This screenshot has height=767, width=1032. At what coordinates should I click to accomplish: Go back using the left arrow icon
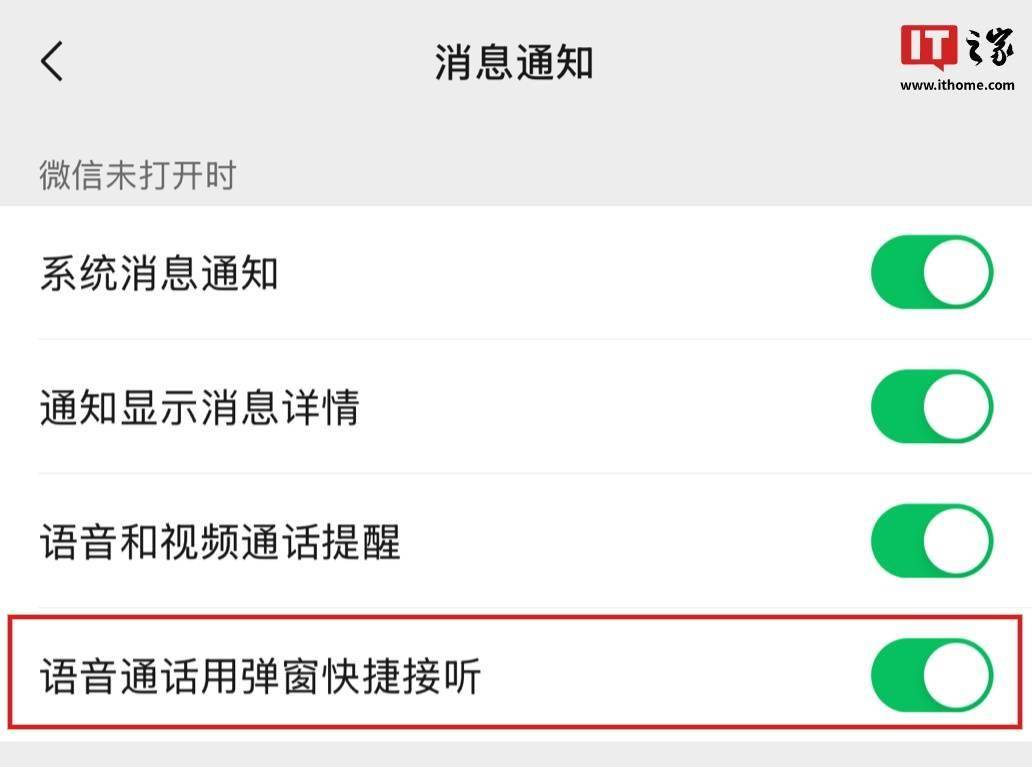52,61
